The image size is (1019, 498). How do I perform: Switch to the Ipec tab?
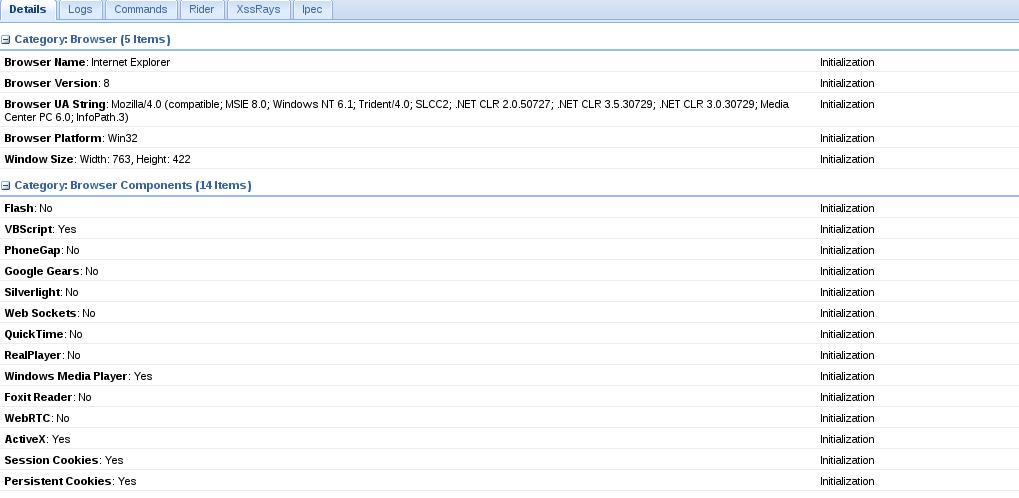click(312, 10)
